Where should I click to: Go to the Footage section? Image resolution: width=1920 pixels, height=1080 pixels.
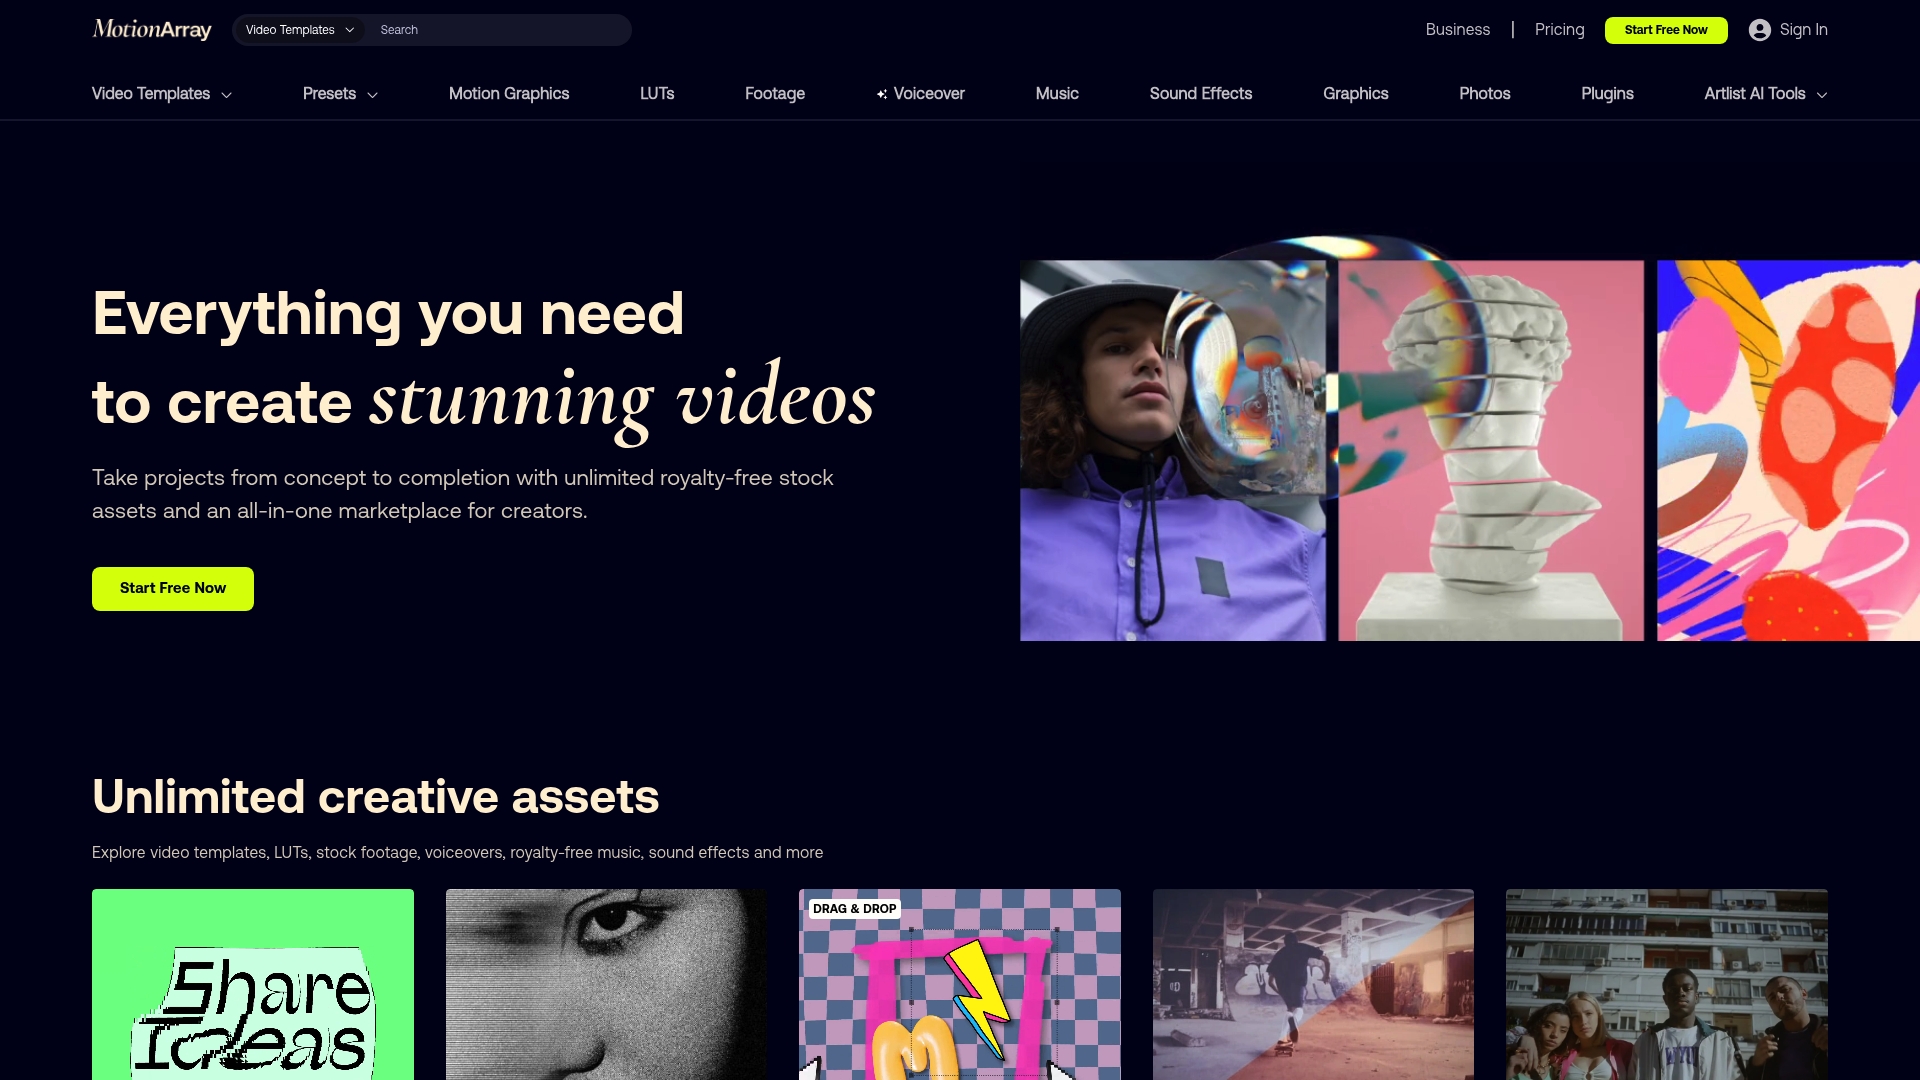pyautogui.click(x=774, y=93)
